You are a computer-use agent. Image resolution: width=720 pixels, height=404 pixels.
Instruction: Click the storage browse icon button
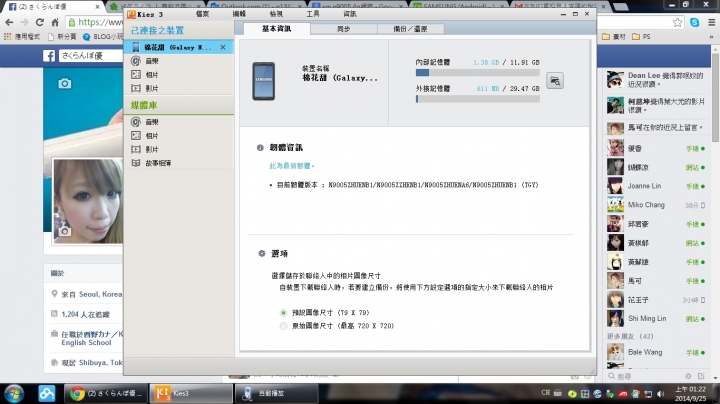[555, 81]
